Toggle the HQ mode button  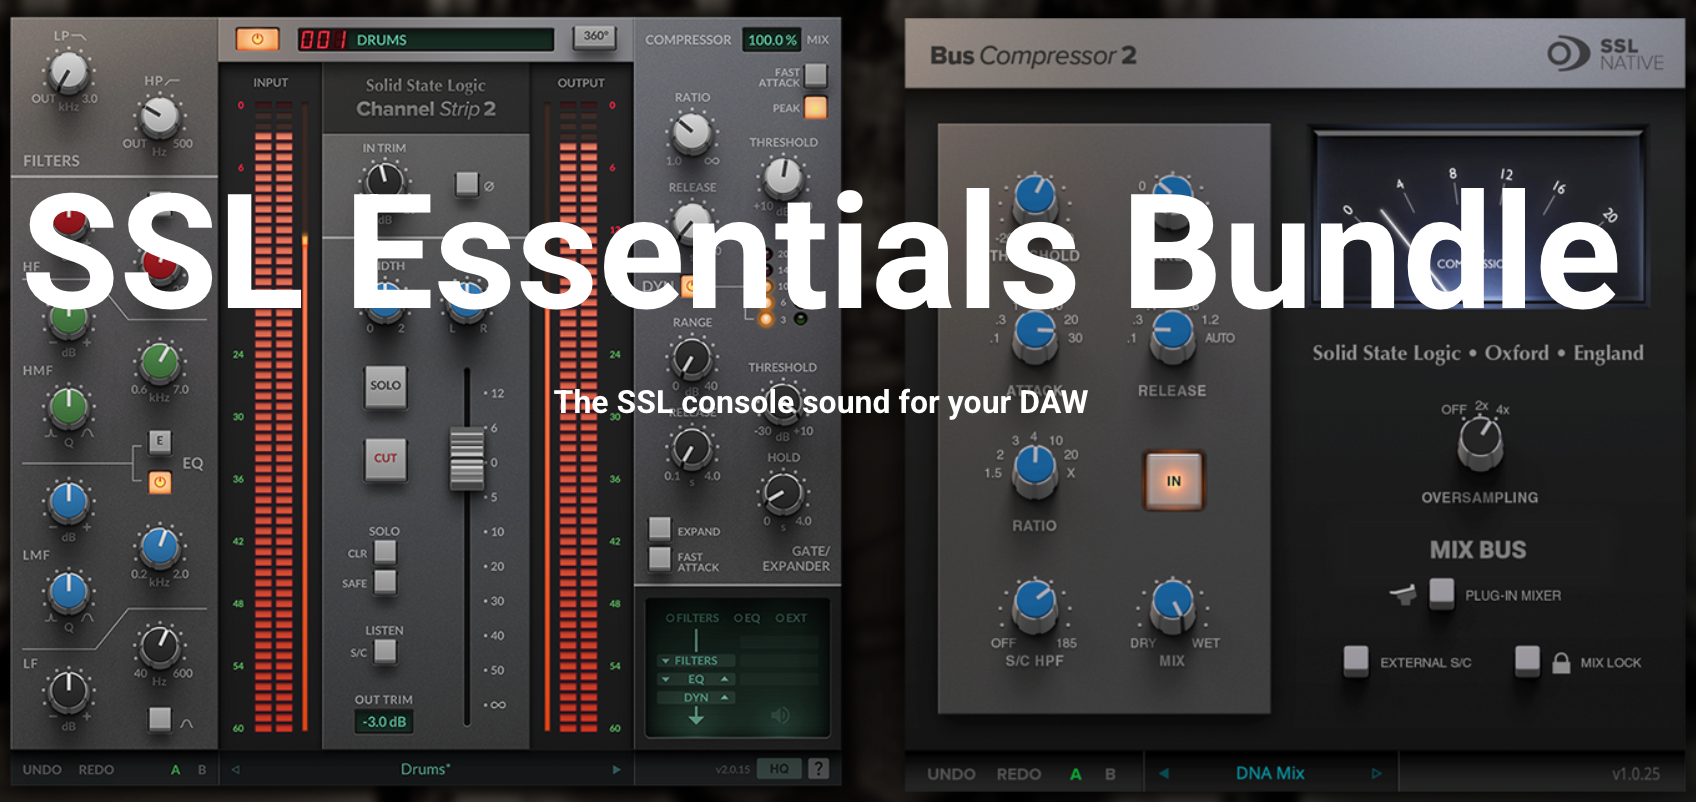pos(779,768)
